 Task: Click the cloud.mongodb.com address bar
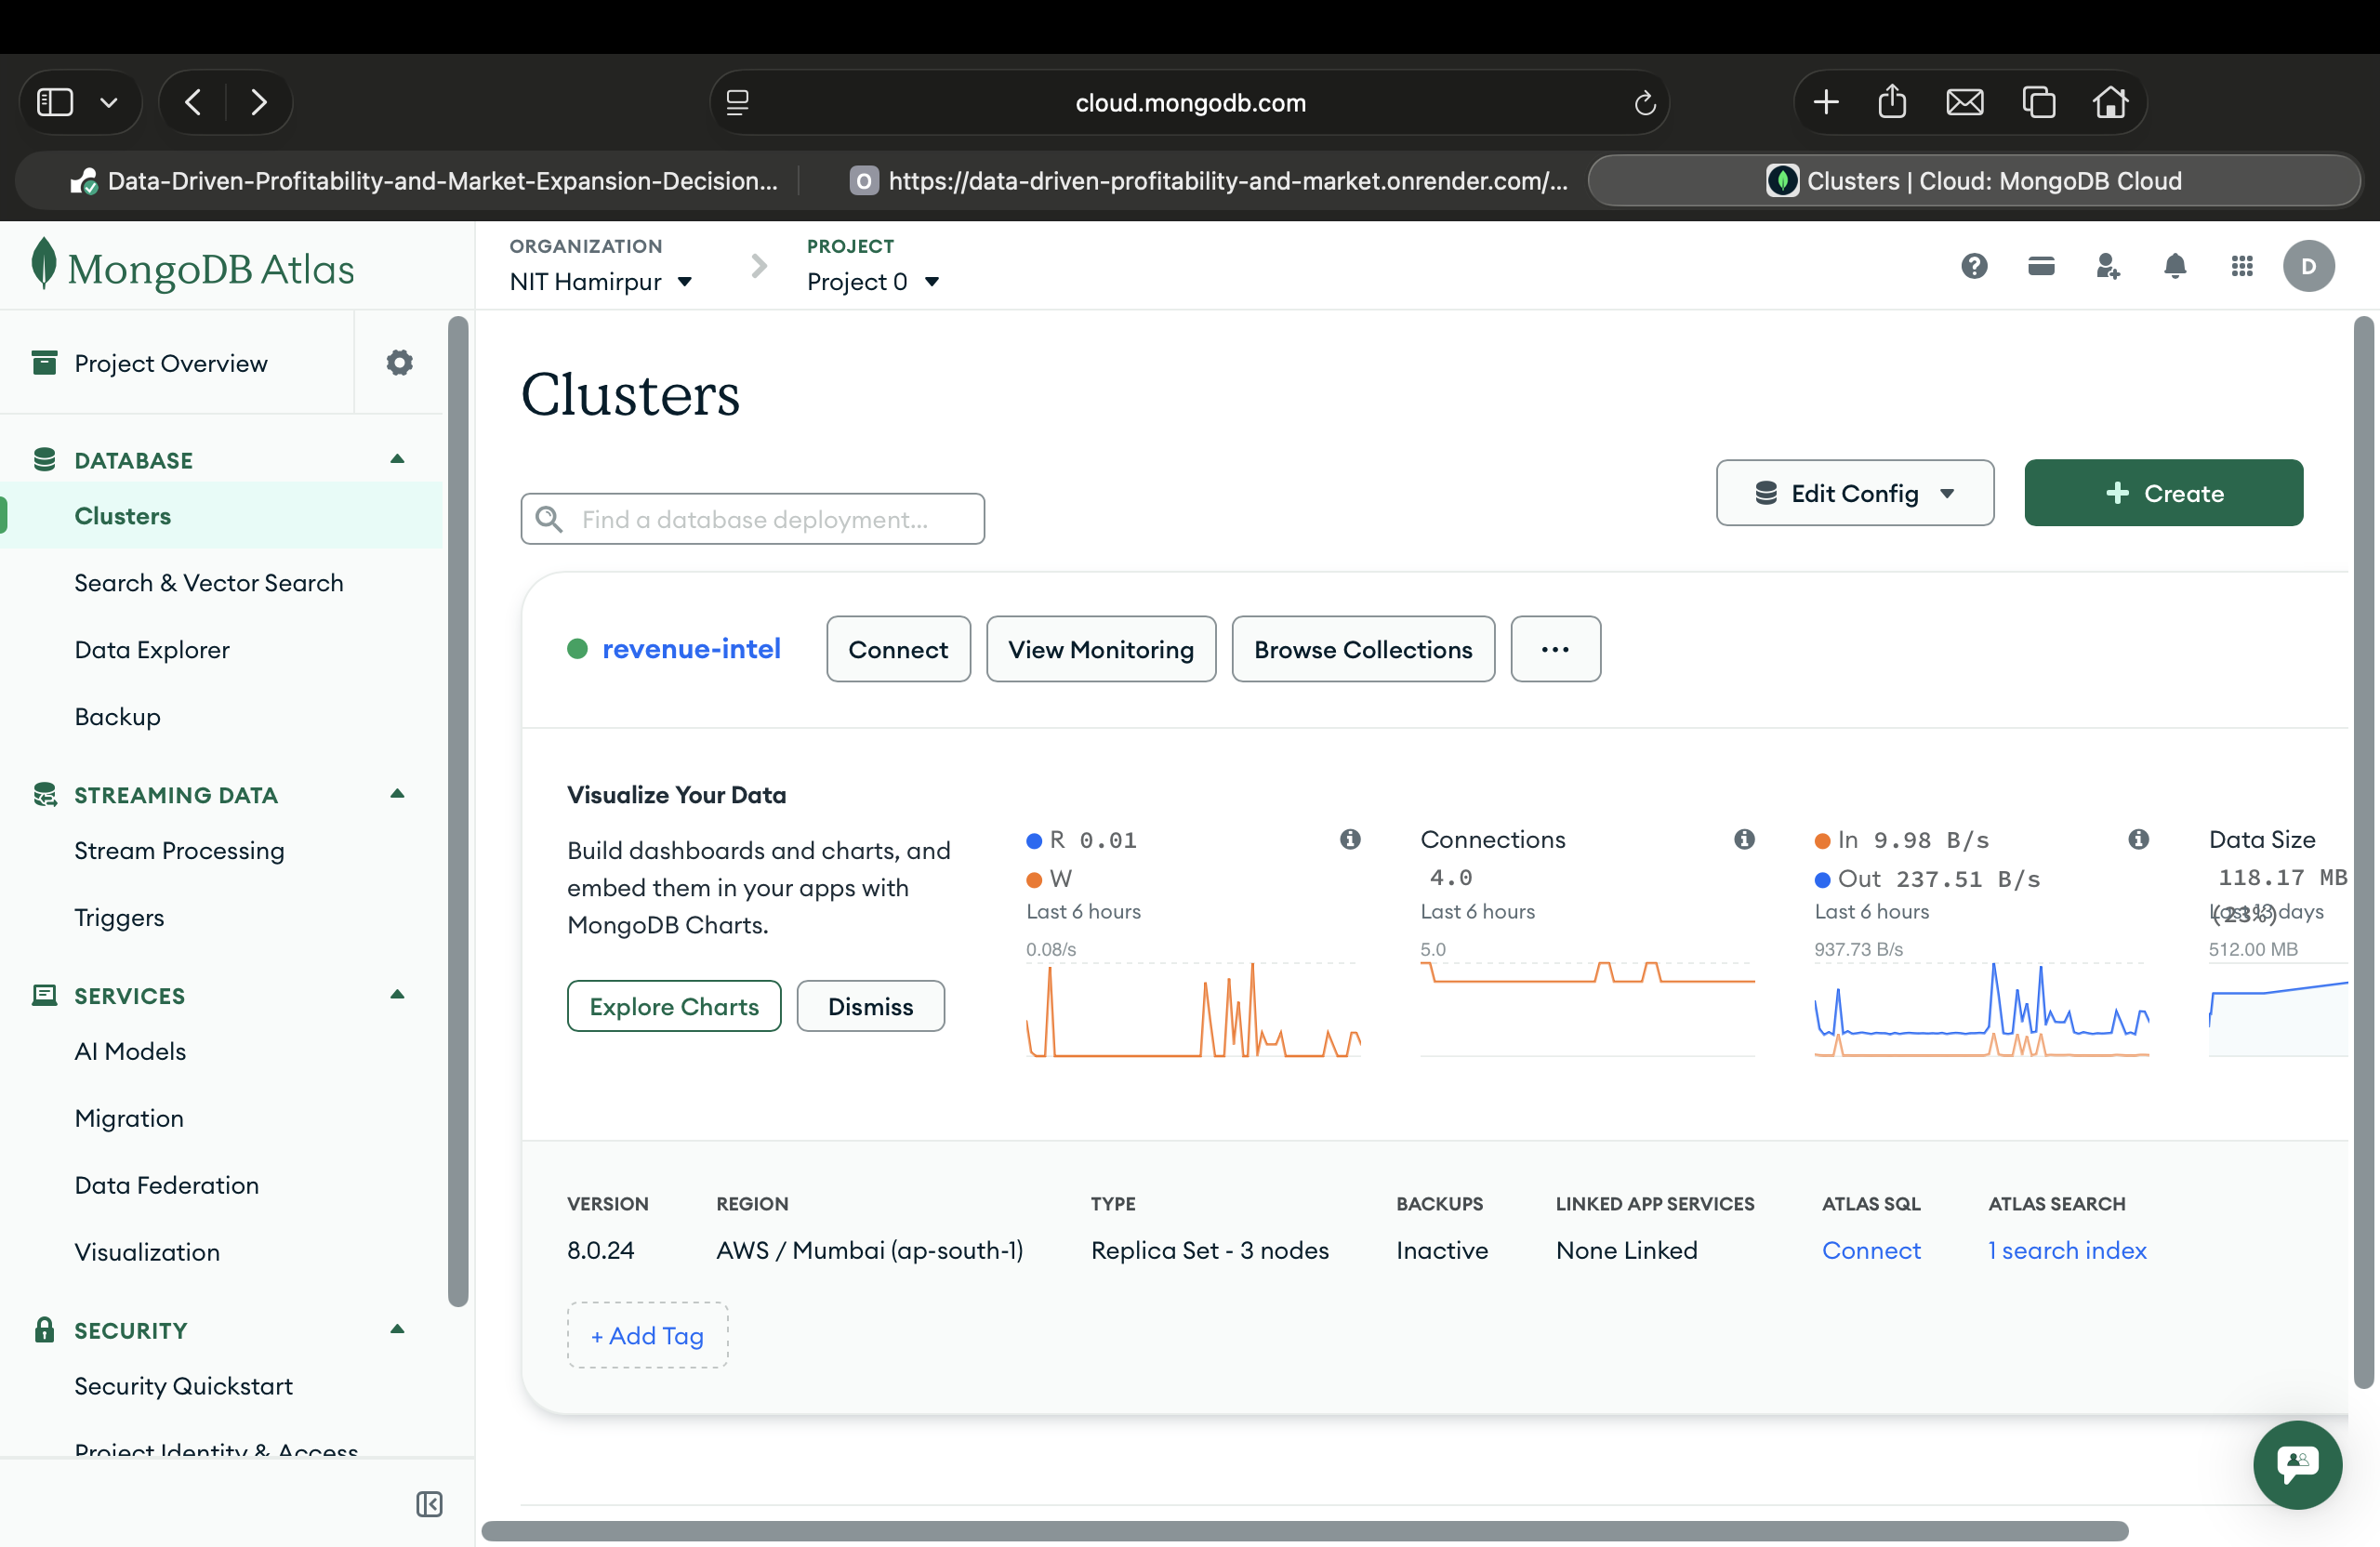(1190, 102)
